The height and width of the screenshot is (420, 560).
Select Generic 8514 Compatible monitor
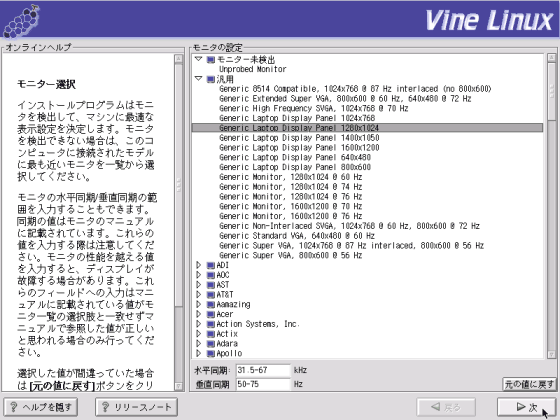click(355, 89)
